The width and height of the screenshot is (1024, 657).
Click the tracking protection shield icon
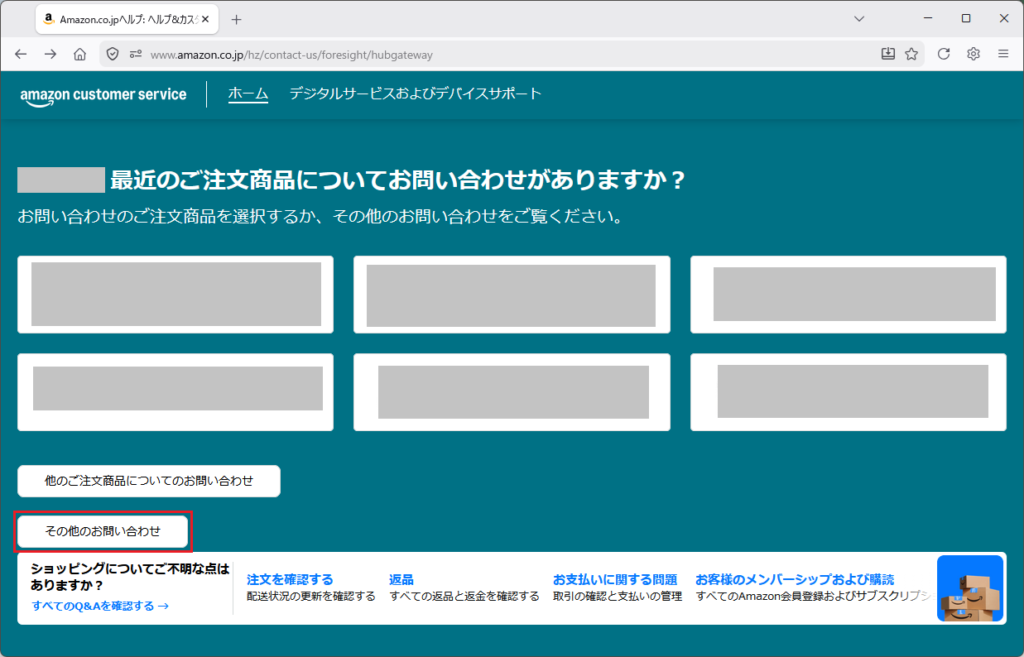click(112, 54)
